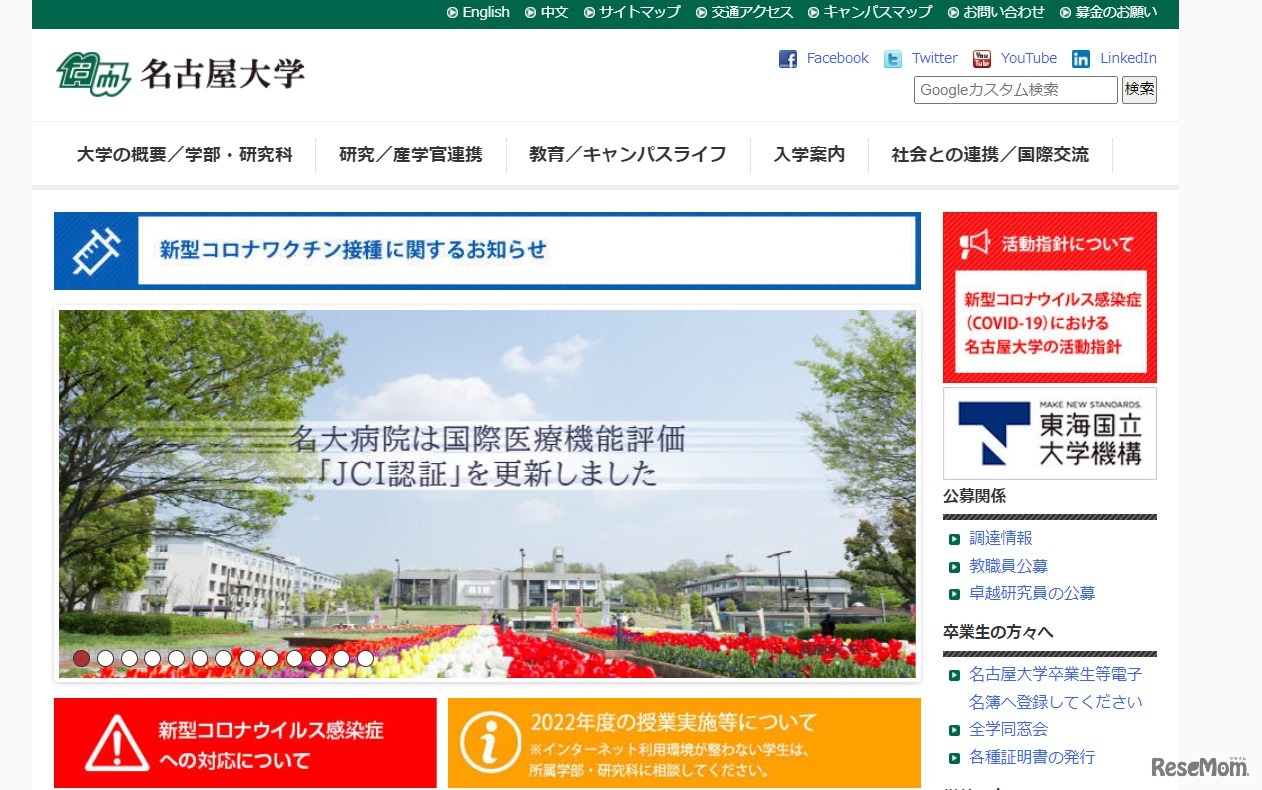Click the Nagoya University logo
Viewport: 1262px width, 790px height.
click(180, 73)
